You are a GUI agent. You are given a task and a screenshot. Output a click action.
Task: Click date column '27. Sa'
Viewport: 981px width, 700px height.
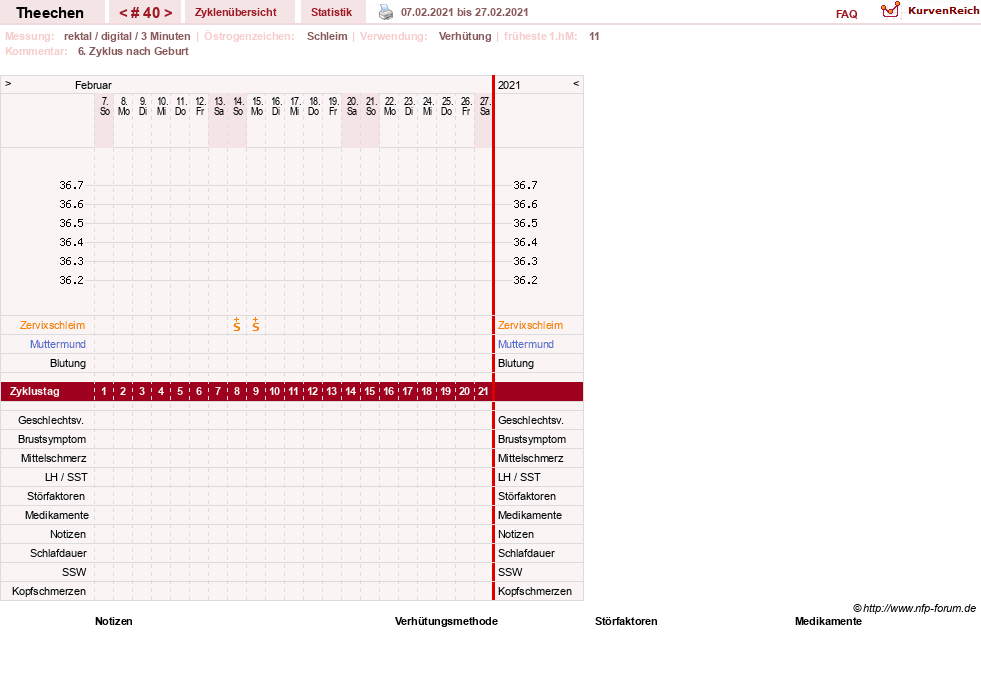(484, 106)
